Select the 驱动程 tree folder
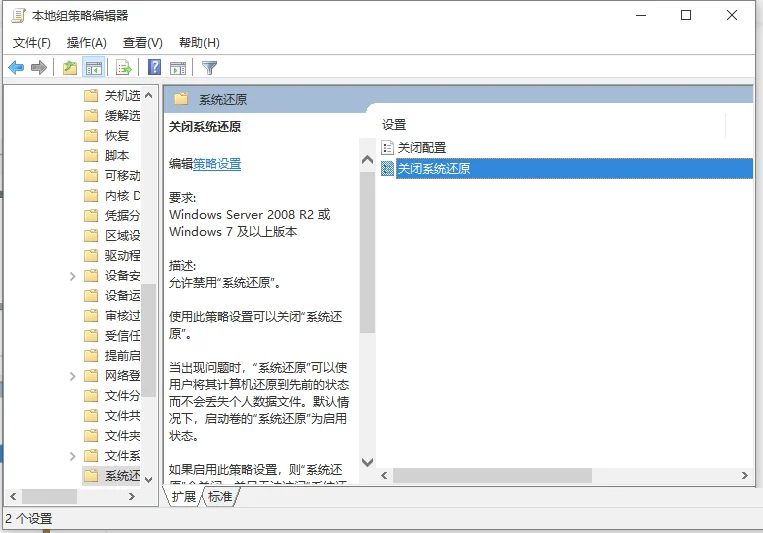The width and height of the screenshot is (763, 533). 111,256
